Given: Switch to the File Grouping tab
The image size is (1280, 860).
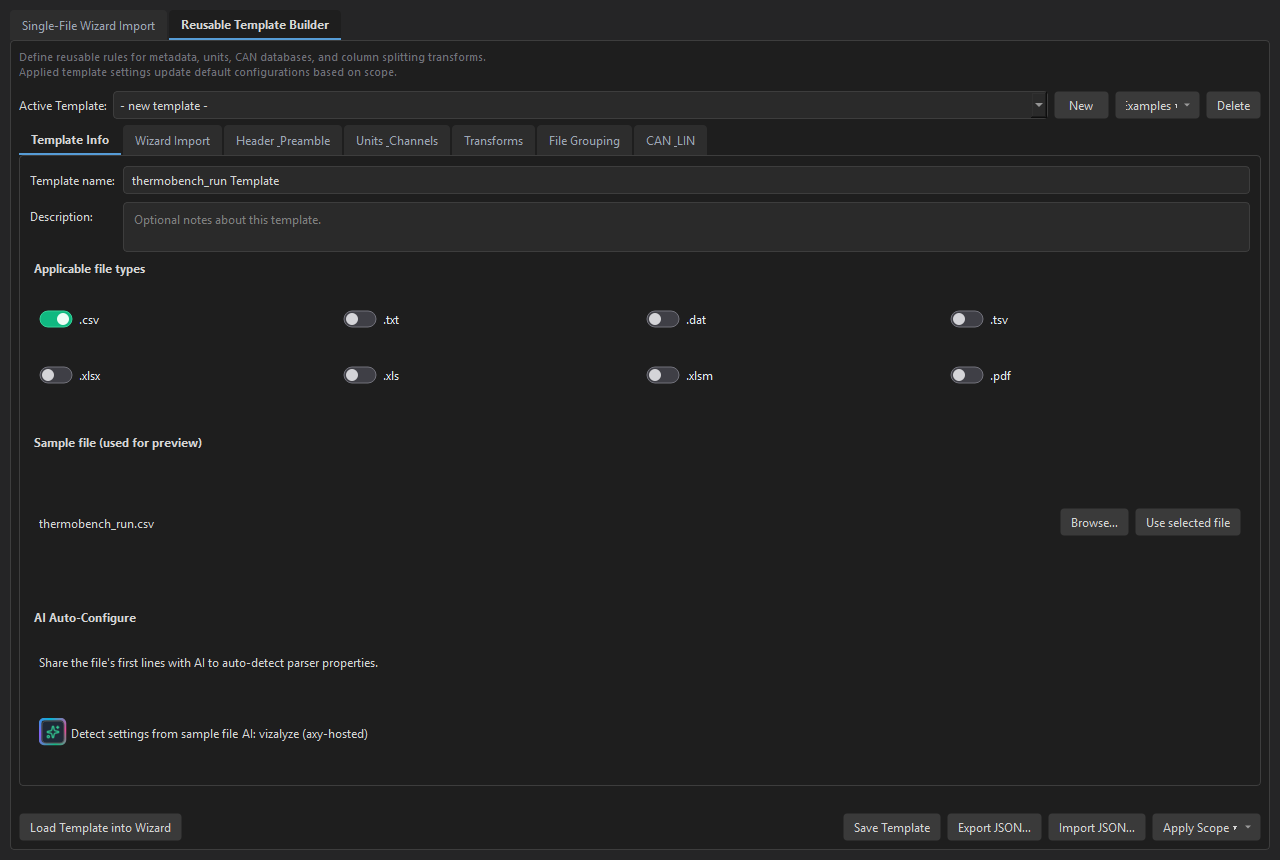Looking at the screenshot, I should click(584, 141).
